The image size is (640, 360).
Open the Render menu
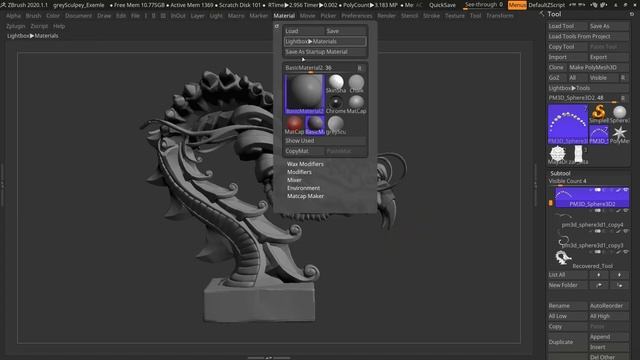(387, 16)
